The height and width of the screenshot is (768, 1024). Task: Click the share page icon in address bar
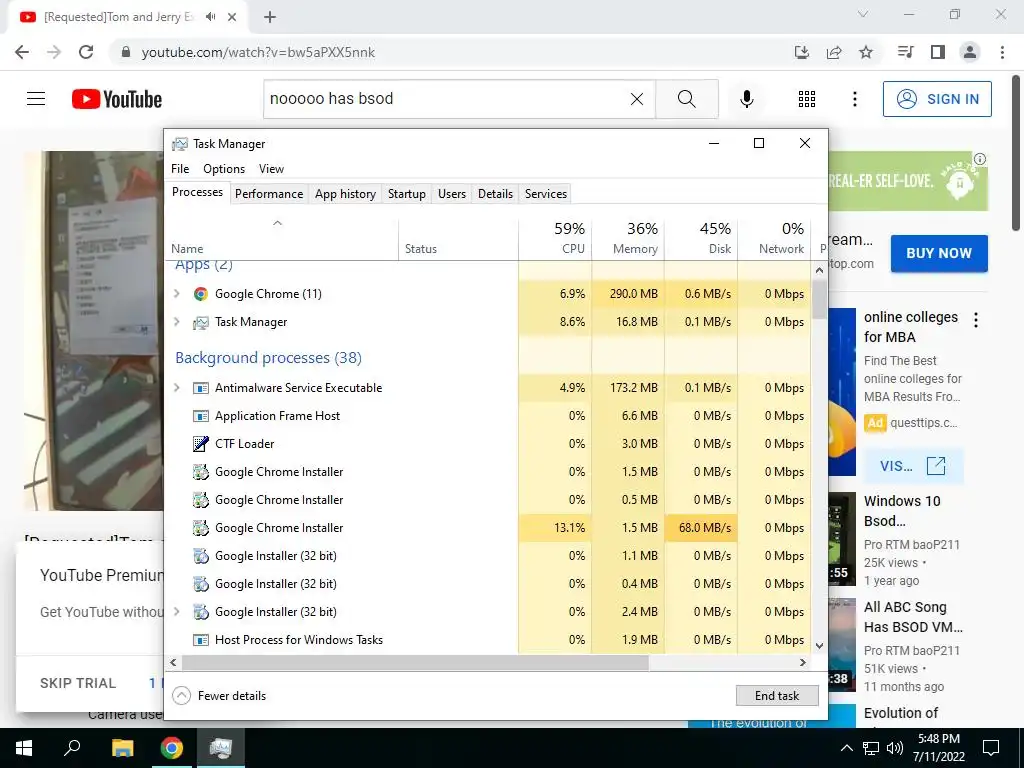click(834, 52)
